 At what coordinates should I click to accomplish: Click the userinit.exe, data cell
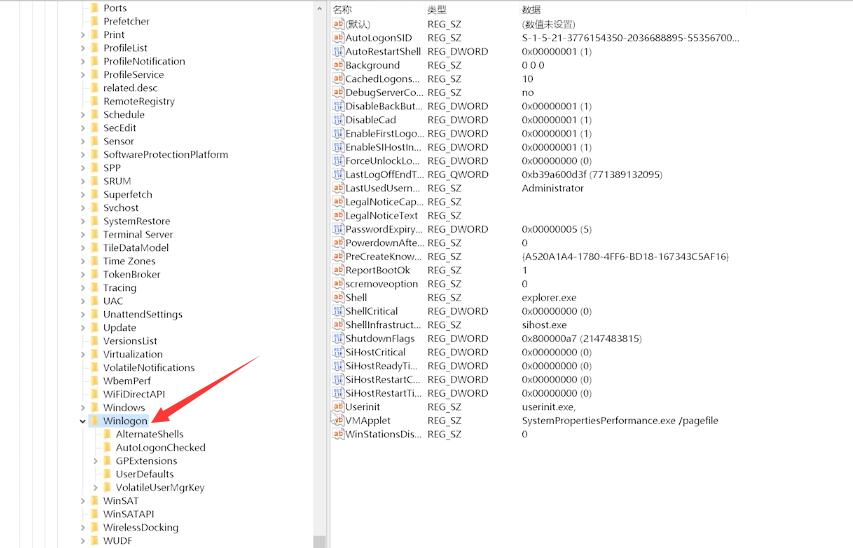tap(548, 407)
